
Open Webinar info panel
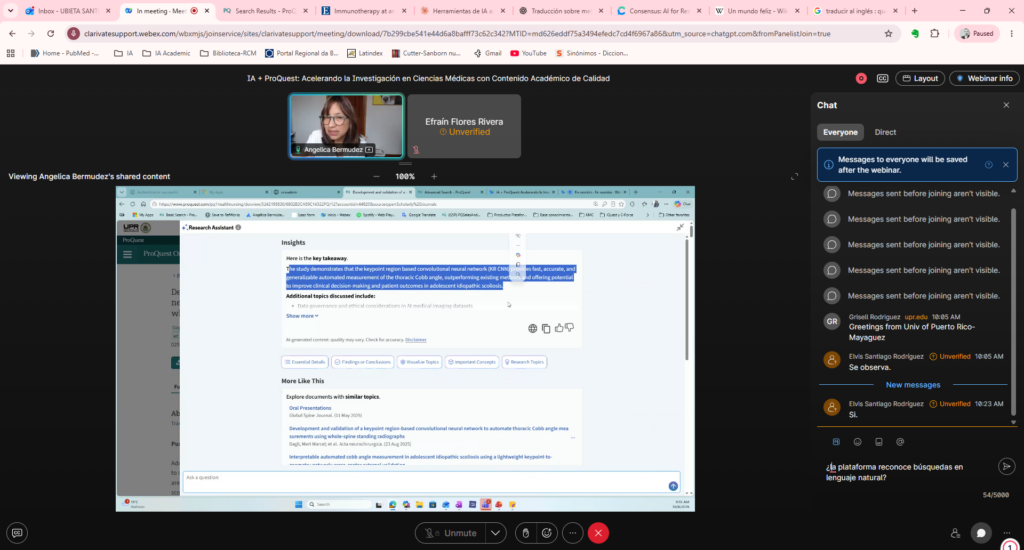click(x=984, y=78)
